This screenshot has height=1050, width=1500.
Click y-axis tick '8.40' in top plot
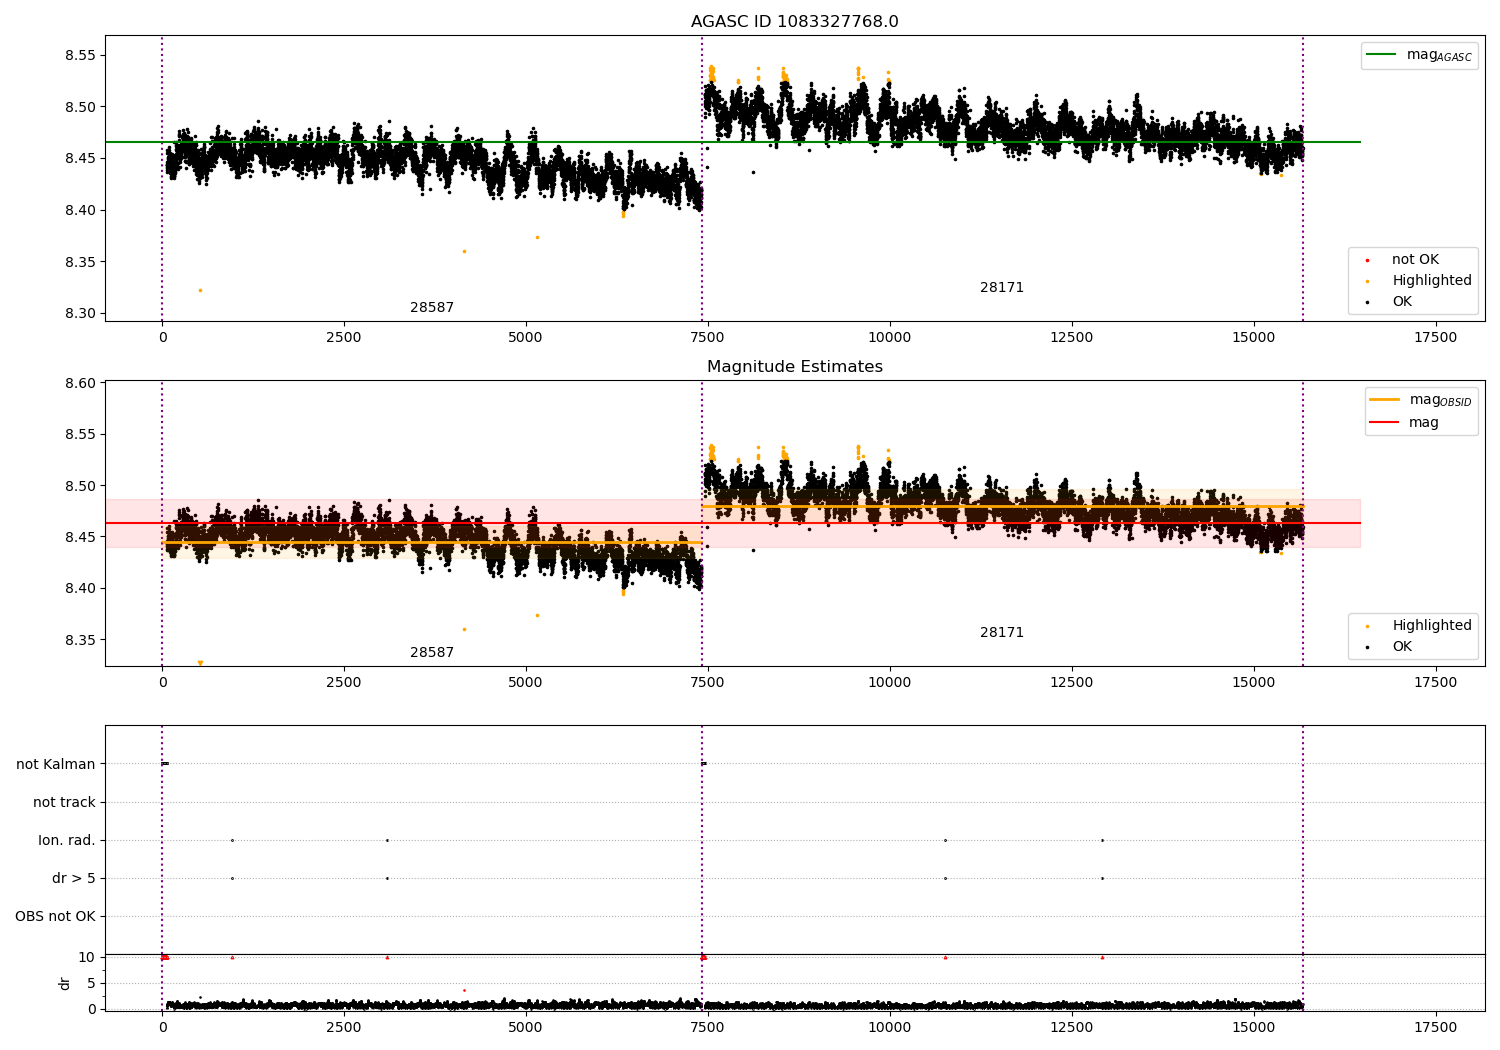click(x=80, y=211)
